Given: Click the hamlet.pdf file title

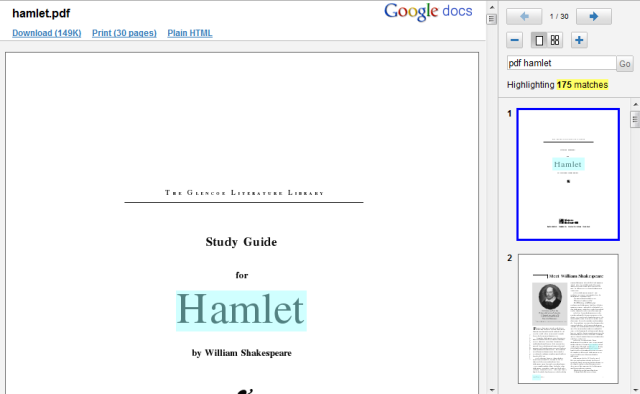Looking at the screenshot, I should pyautogui.click(x=41, y=13).
